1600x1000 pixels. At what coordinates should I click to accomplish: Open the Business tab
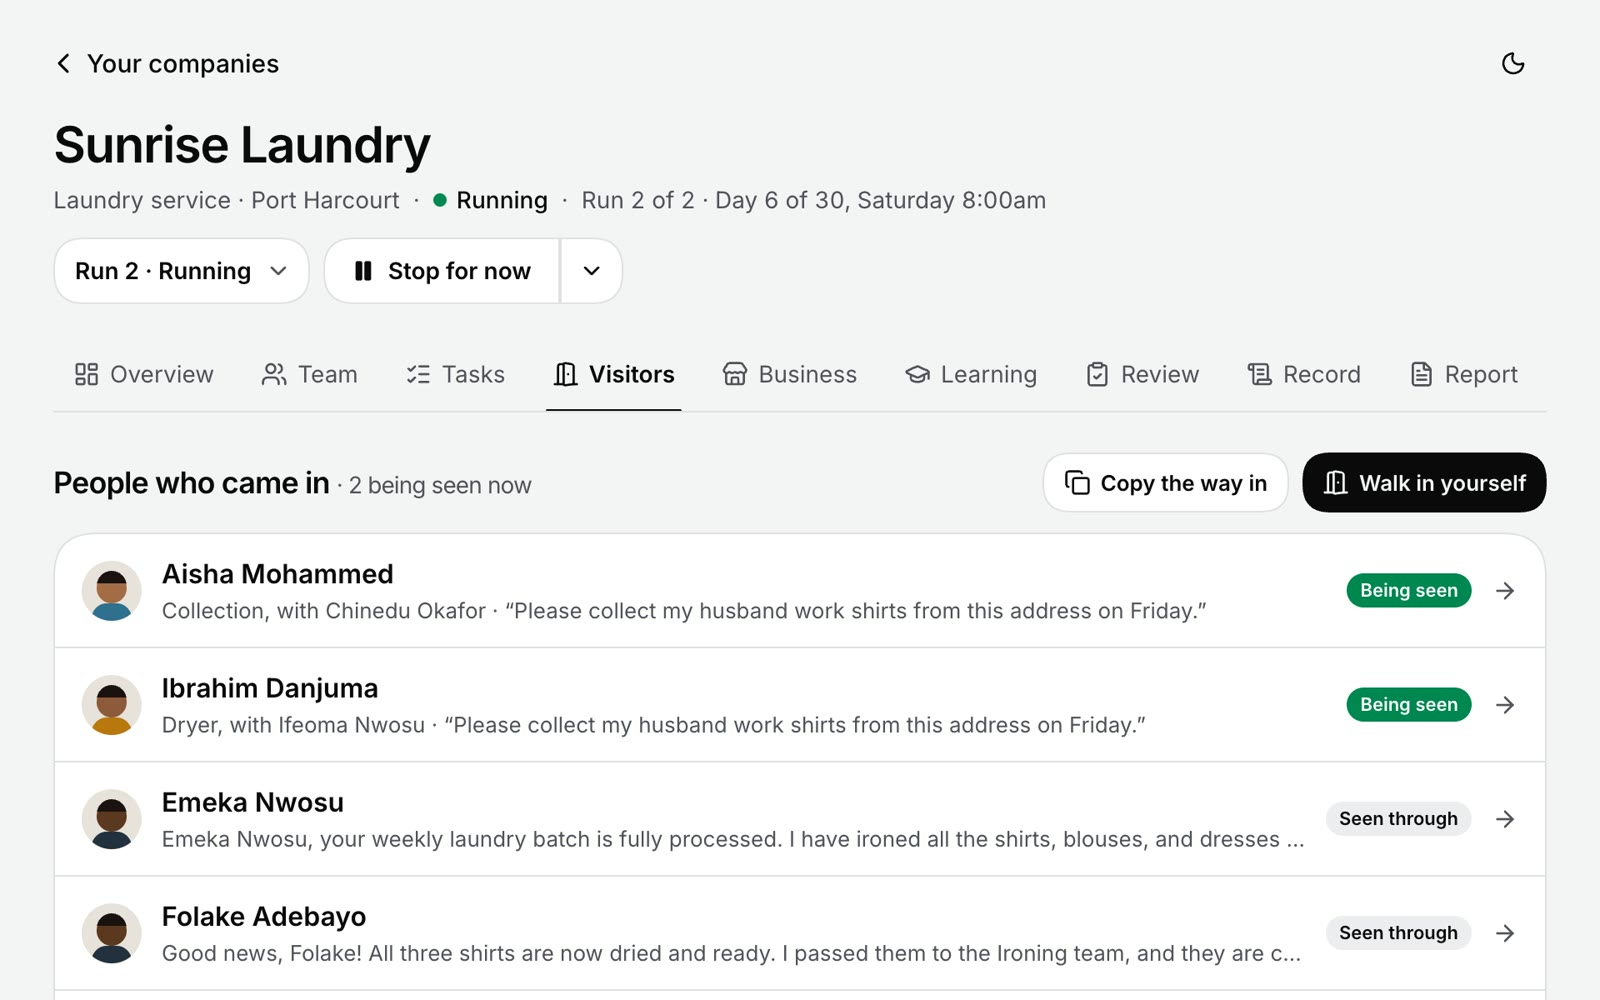pyautogui.click(x=790, y=374)
